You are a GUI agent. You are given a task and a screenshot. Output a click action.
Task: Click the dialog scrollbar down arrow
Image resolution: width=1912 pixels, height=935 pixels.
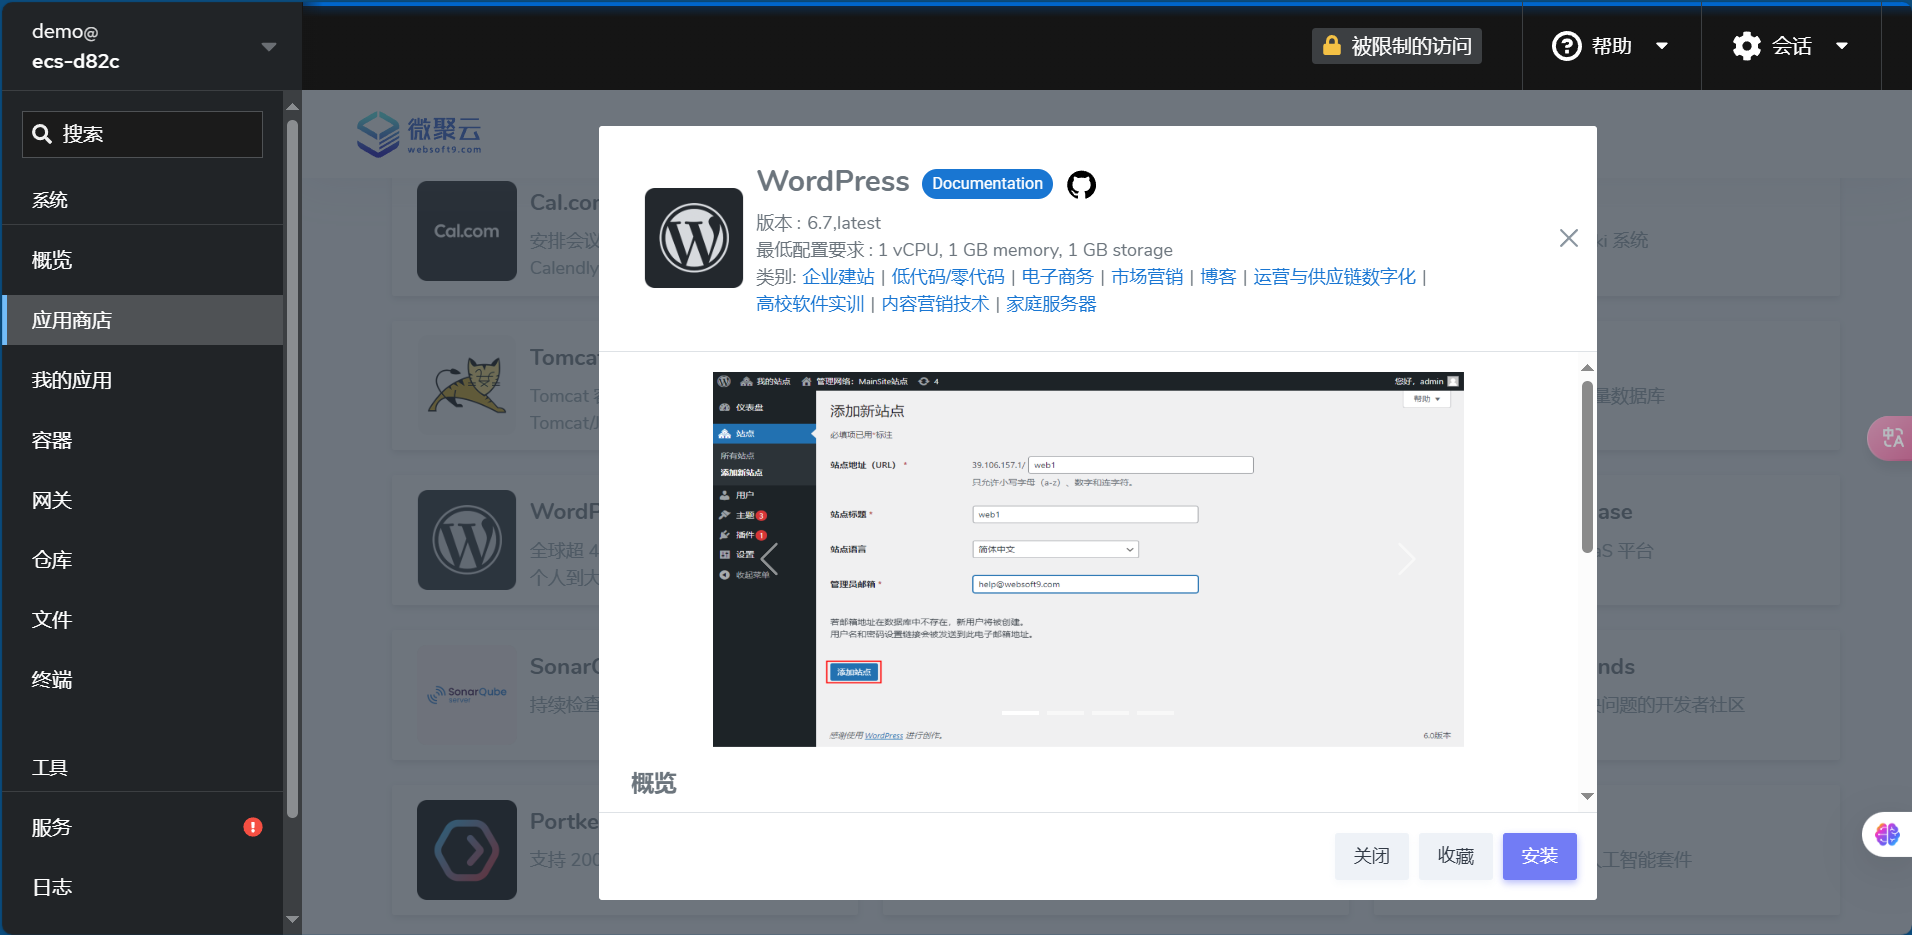[1587, 797]
